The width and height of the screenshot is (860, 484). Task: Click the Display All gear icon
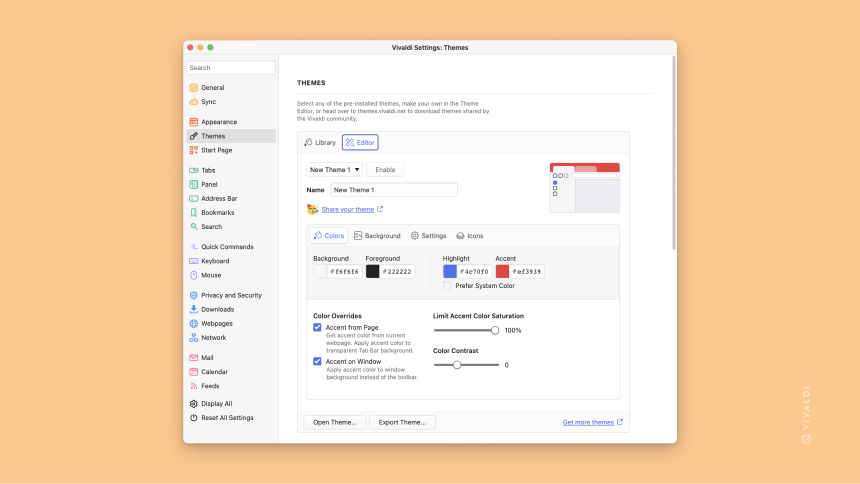point(194,403)
